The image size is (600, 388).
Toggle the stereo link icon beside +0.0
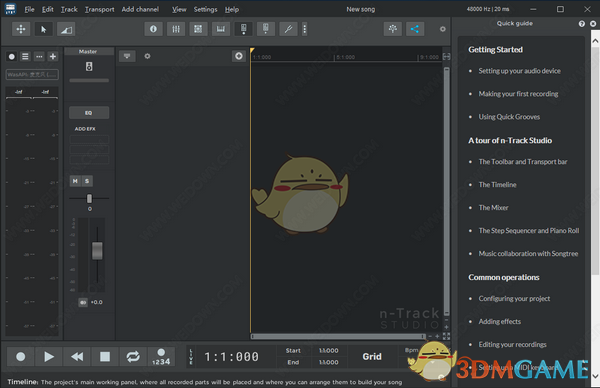click(83, 302)
